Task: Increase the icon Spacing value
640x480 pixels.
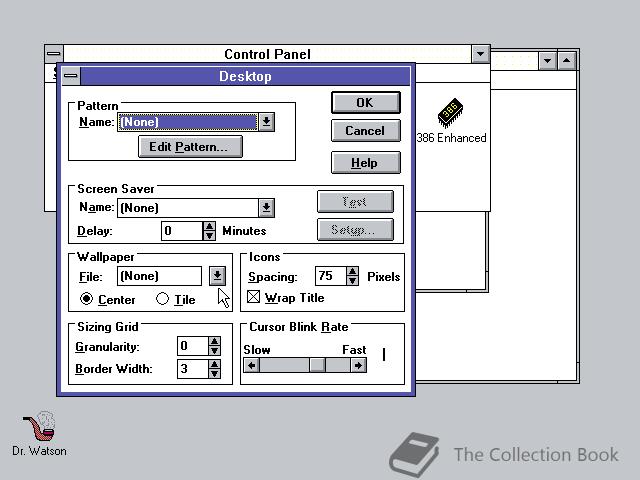Action: click(353, 271)
